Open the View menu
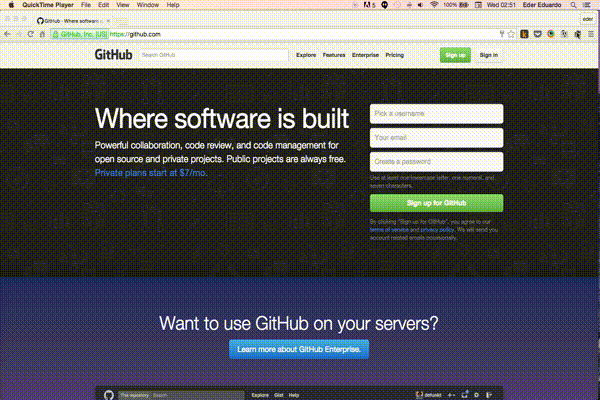 (122, 5)
